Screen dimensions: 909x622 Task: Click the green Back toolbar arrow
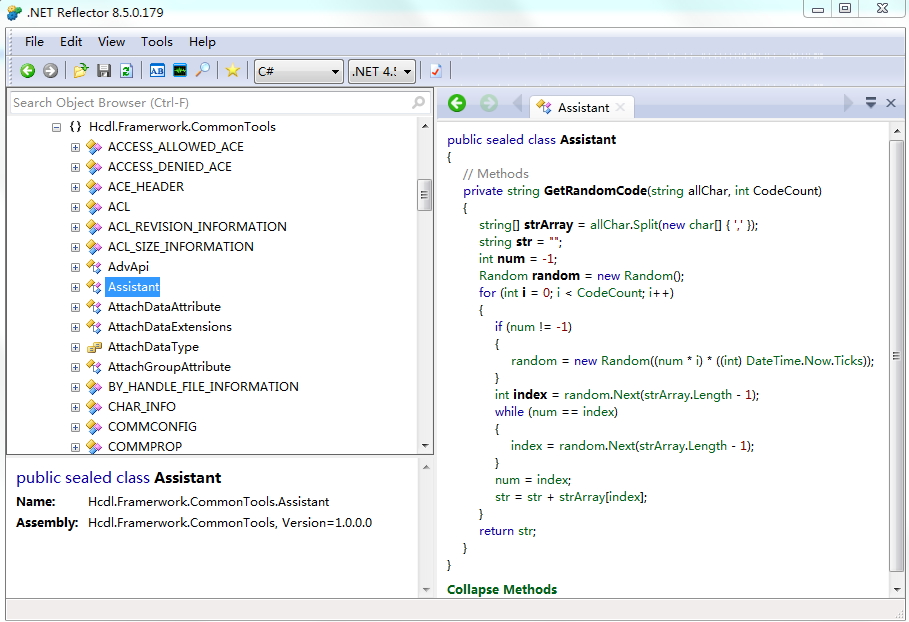point(27,71)
